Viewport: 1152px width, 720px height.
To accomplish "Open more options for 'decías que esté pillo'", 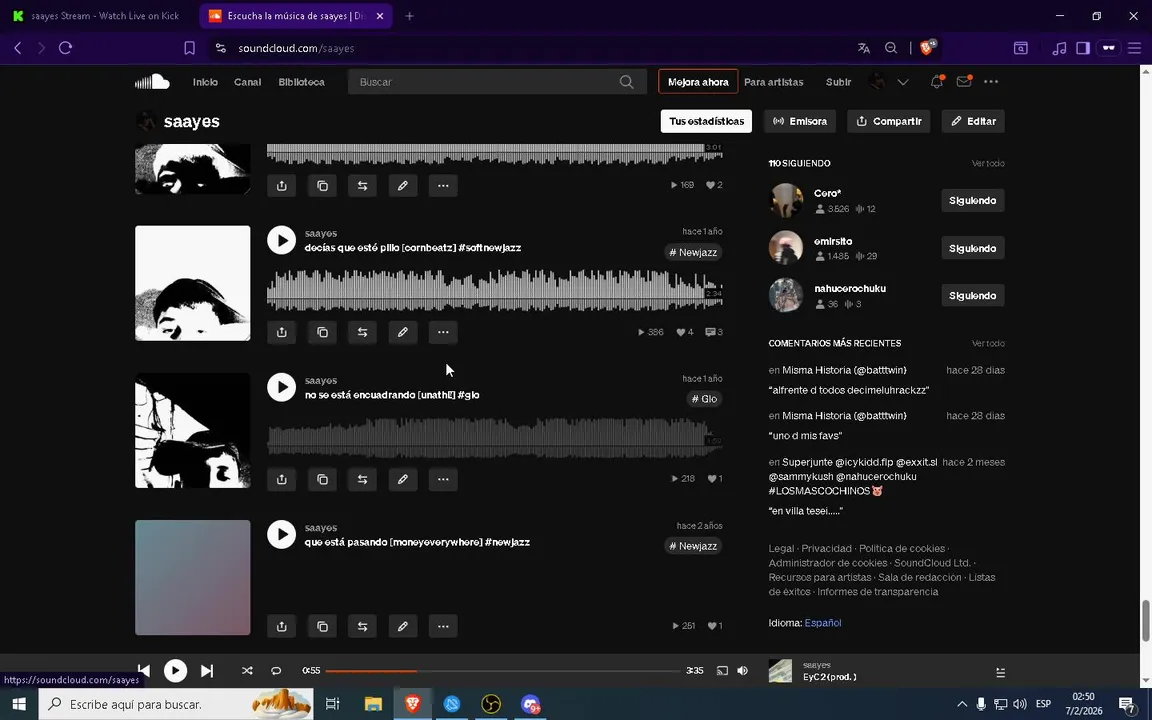I will tap(443, 332).
